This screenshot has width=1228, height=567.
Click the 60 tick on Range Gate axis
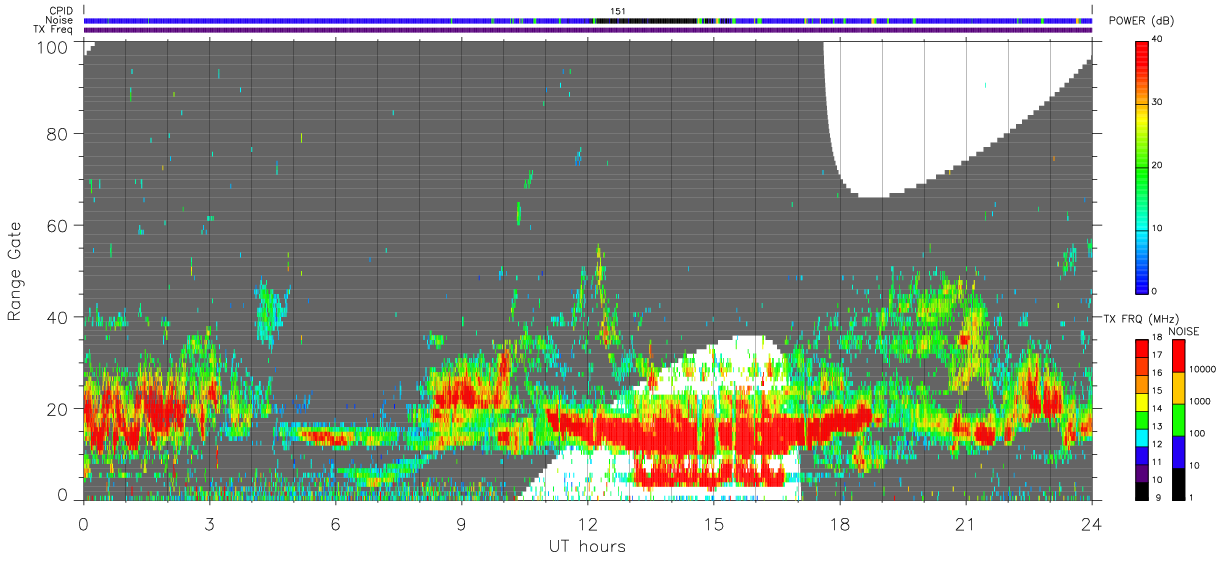(58, 225)
